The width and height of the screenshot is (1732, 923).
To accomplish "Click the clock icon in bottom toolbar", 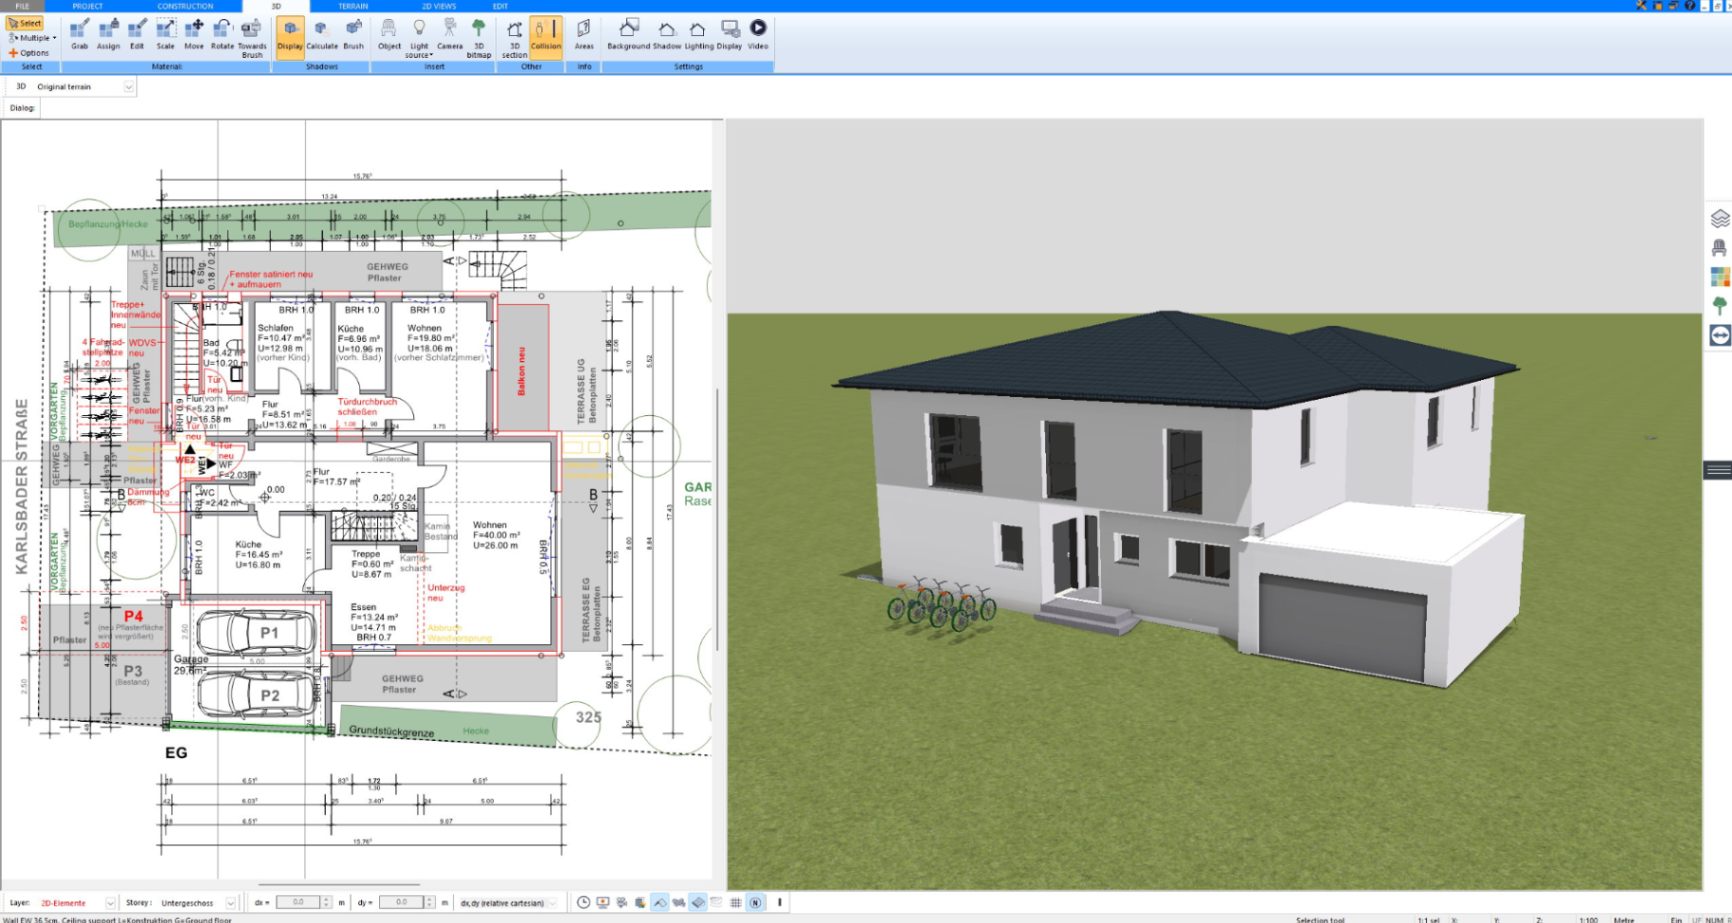I will (584, 902).
